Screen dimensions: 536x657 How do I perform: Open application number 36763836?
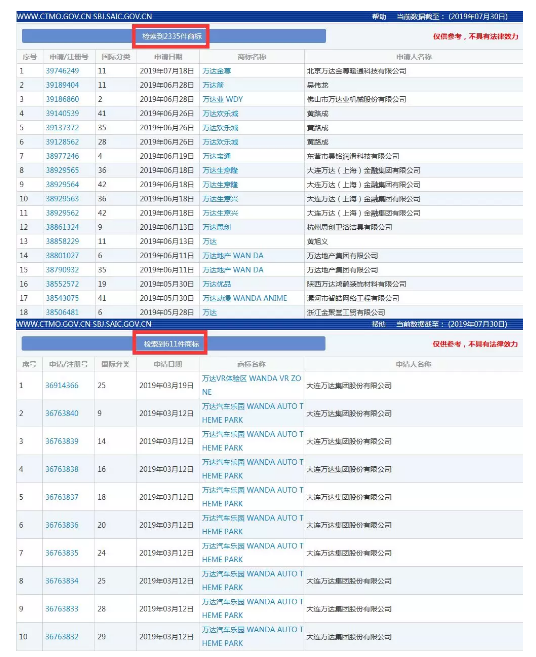(x=62, y=525)
